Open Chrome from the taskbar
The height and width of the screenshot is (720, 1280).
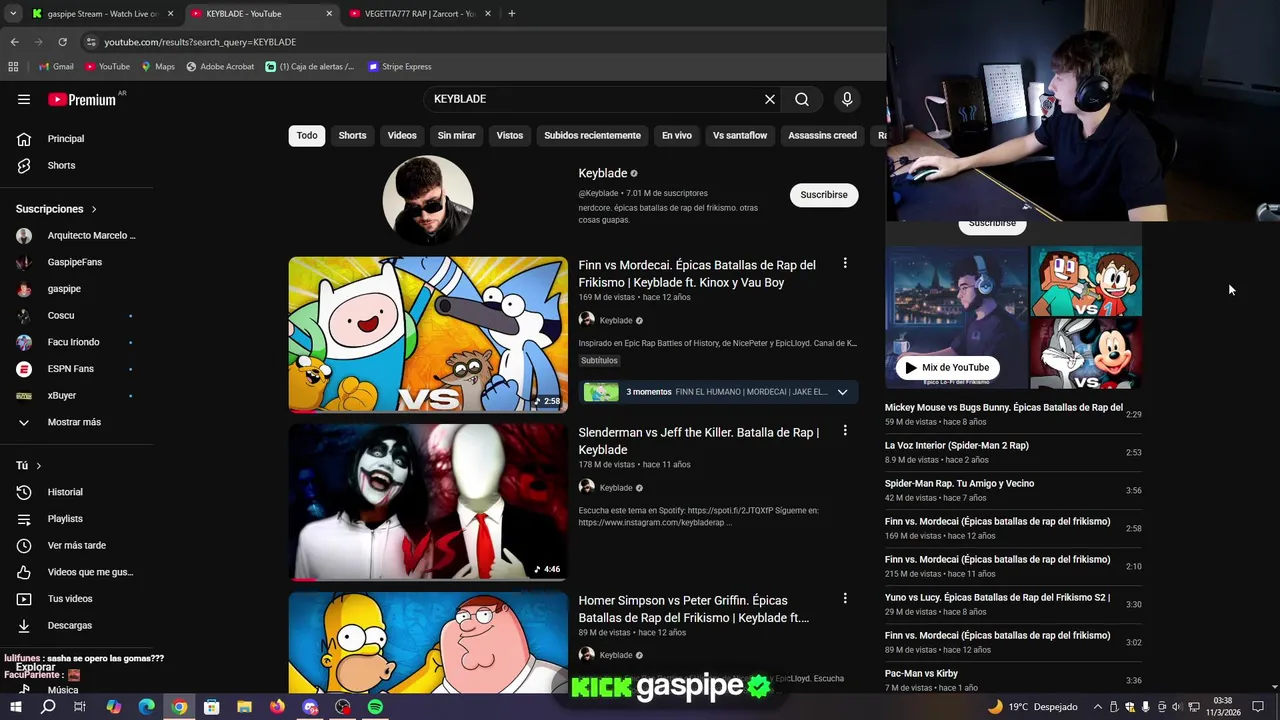(179, 707)
